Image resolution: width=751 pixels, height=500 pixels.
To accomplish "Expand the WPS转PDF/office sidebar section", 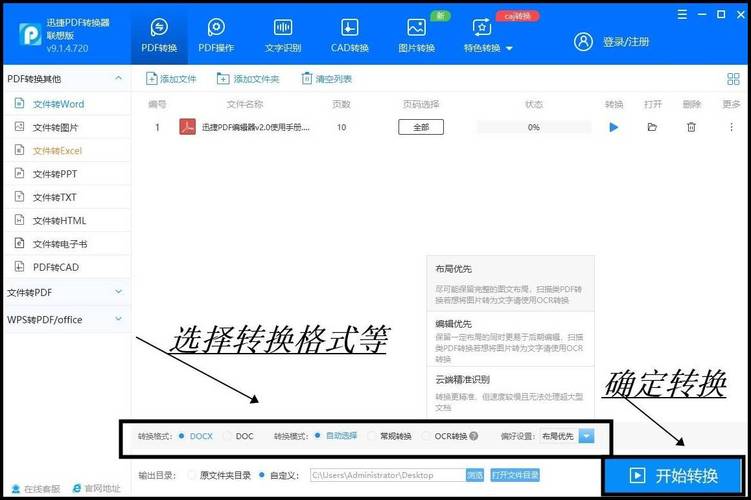I will tap(65, 319).
